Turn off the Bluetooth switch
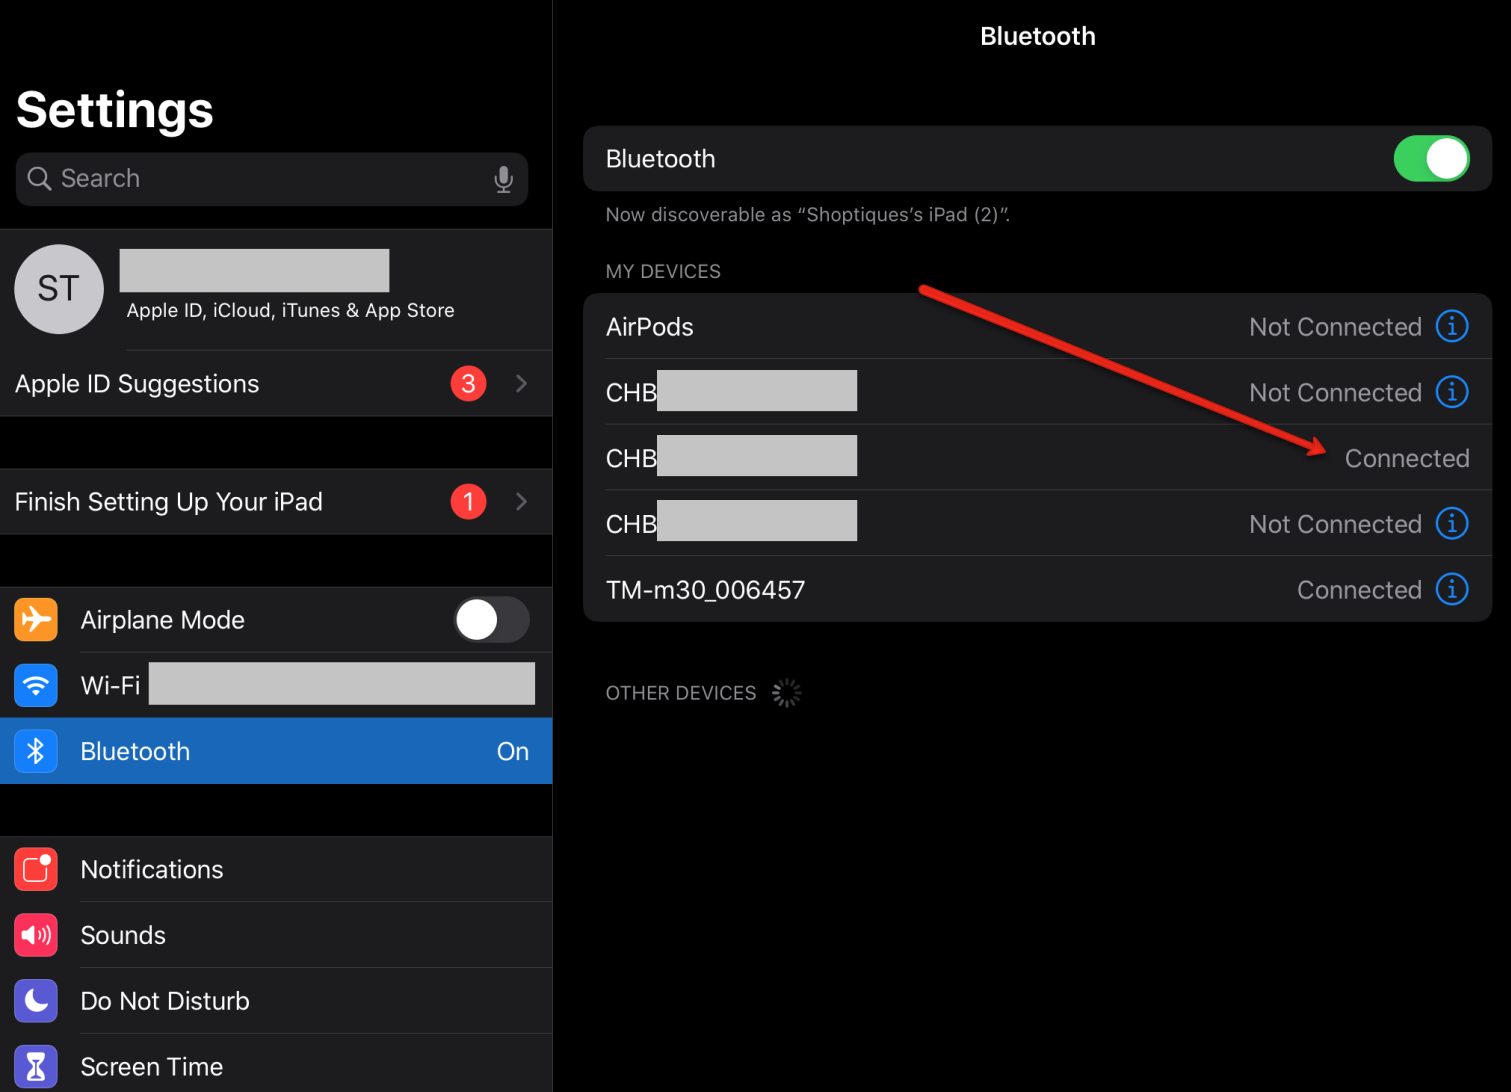1511x1092 pixels. [x=1431, y=158]
